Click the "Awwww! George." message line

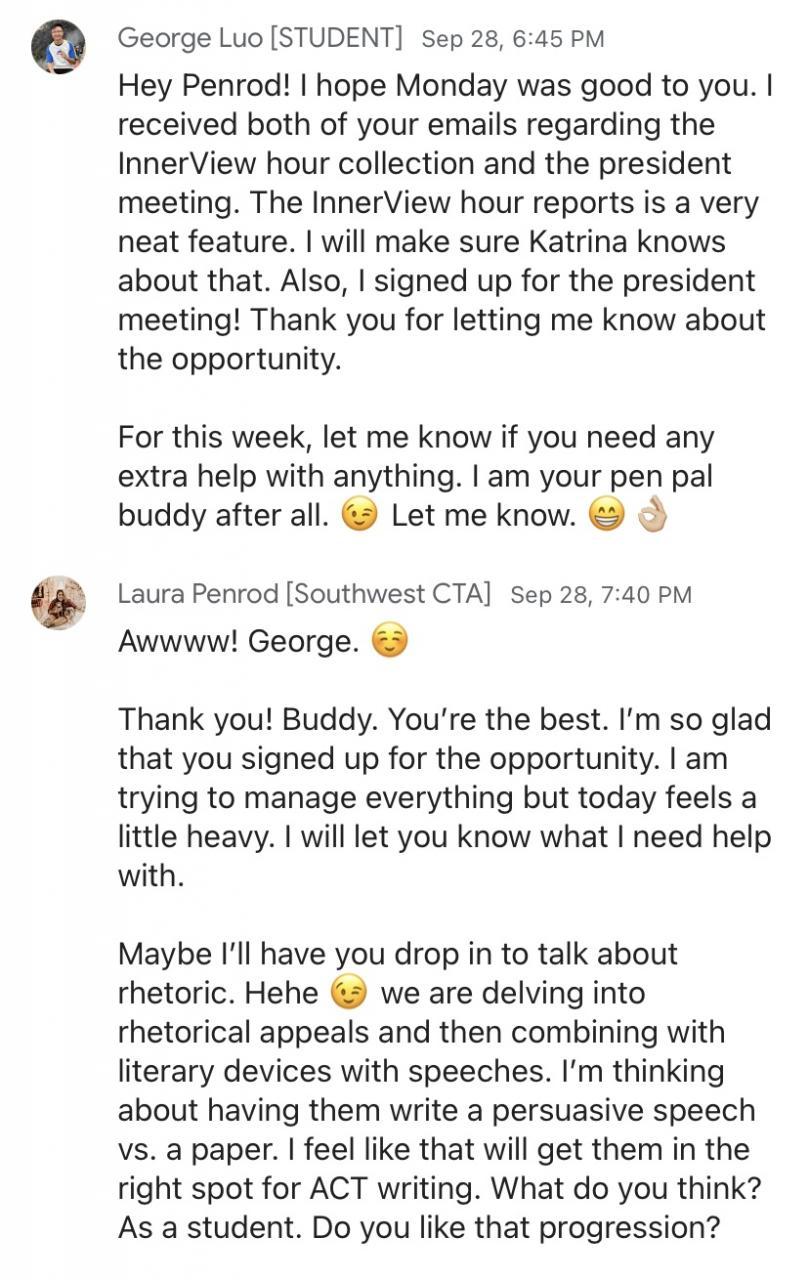pyautogui.click(x=238, y=641)
